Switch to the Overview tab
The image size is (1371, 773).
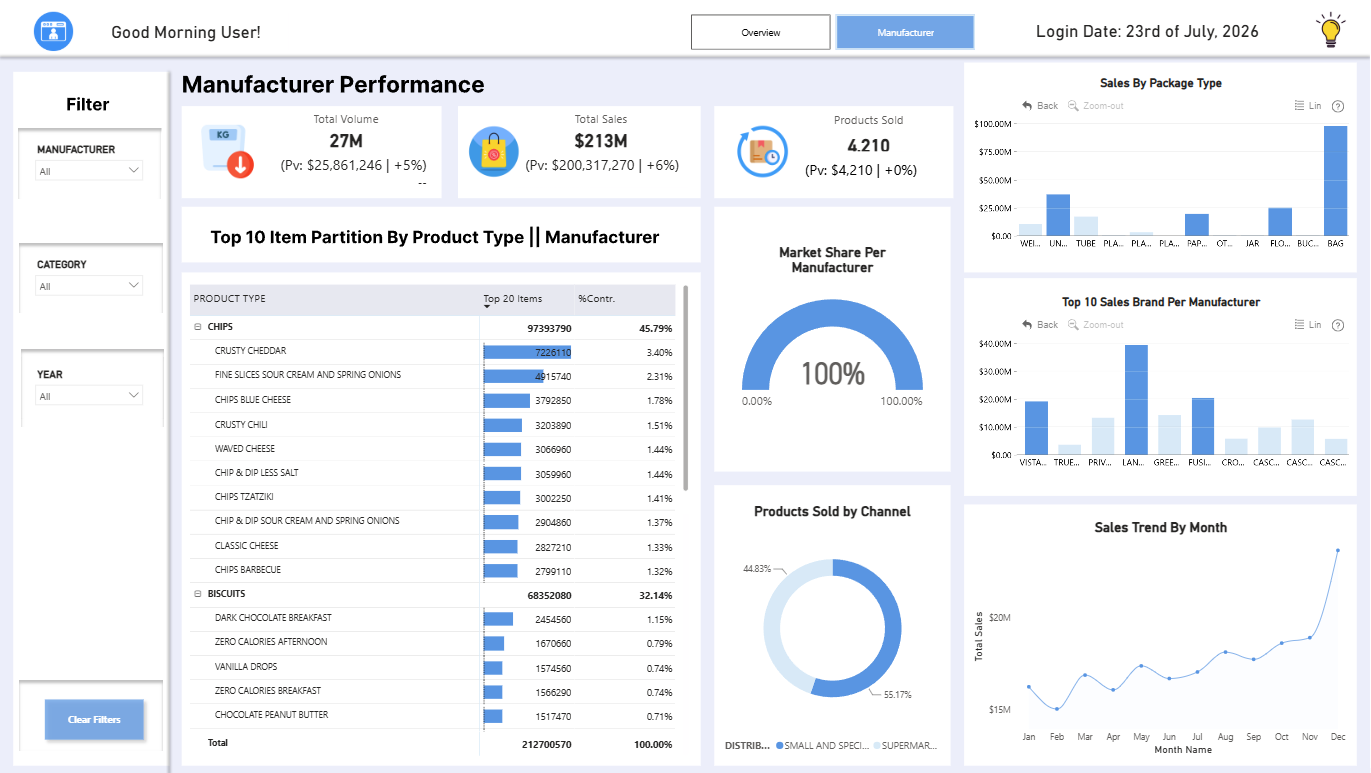(761, 32)
